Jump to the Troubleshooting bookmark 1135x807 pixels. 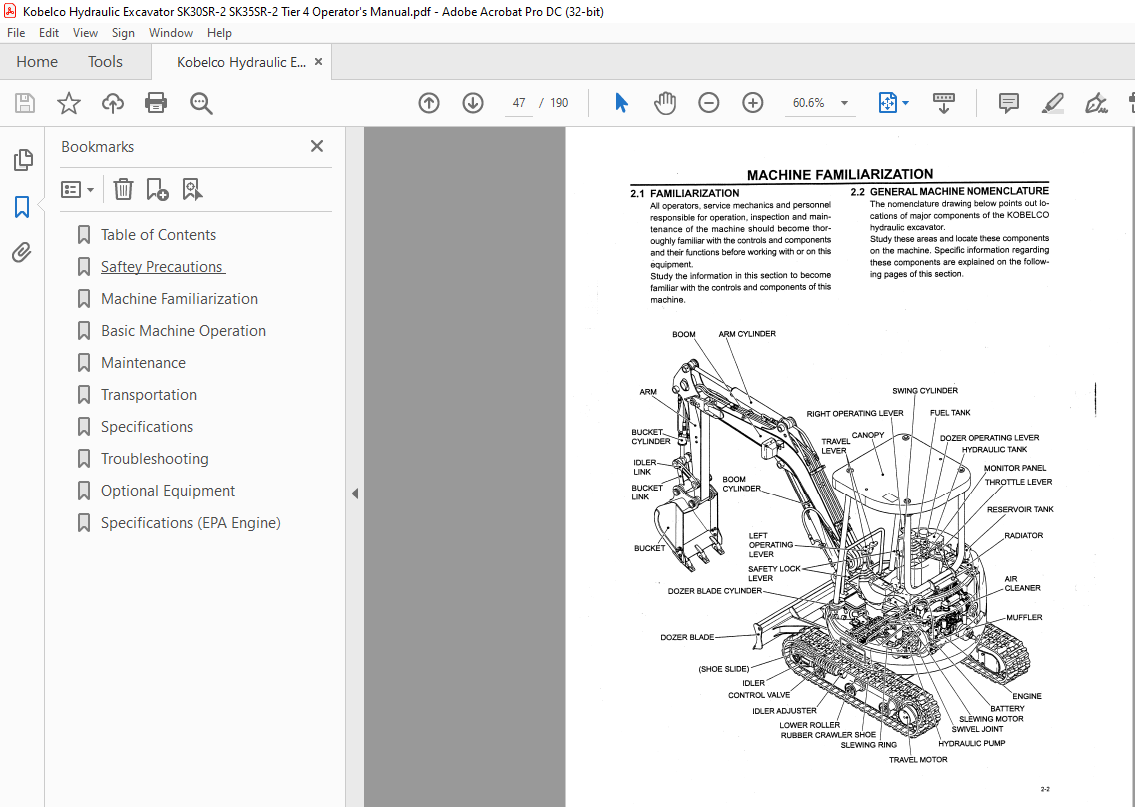tap(155, 459)
